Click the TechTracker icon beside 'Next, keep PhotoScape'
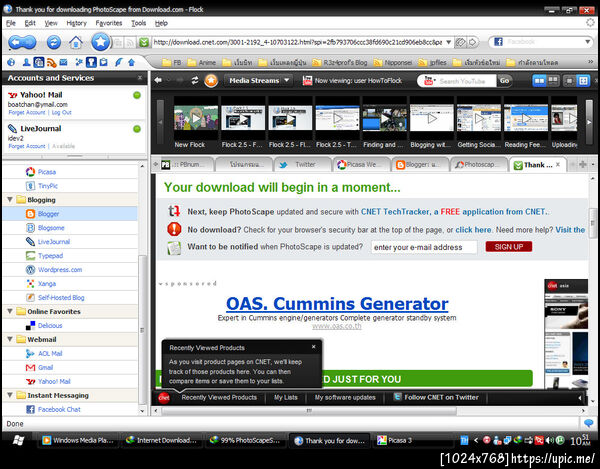The image size is (600, 469). point(174,211)
